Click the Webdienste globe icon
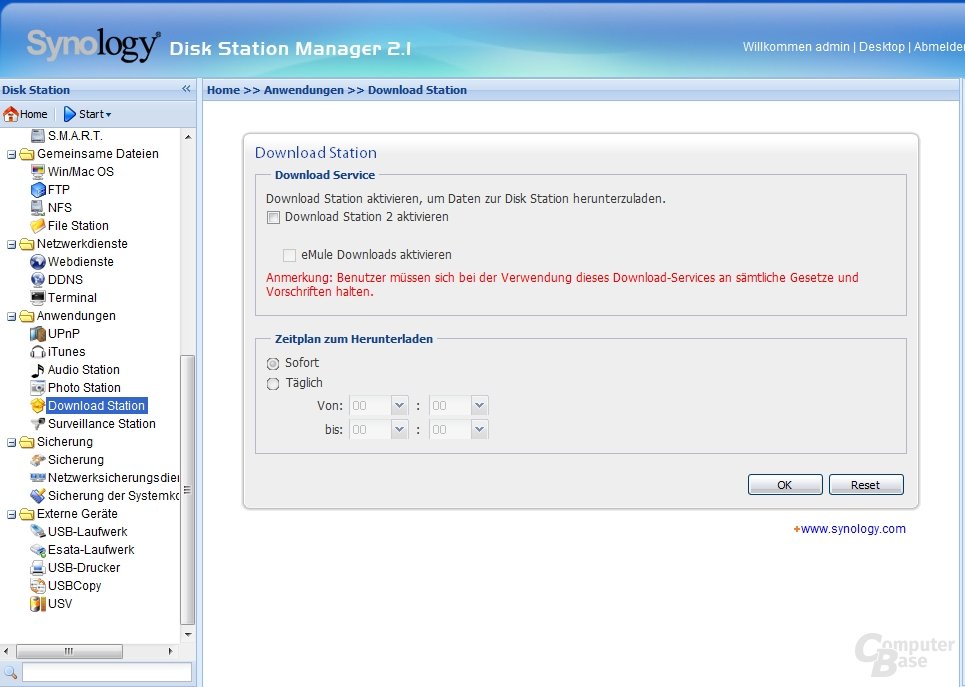This screenshot has height=687, width=965. [x=38, y=262]
